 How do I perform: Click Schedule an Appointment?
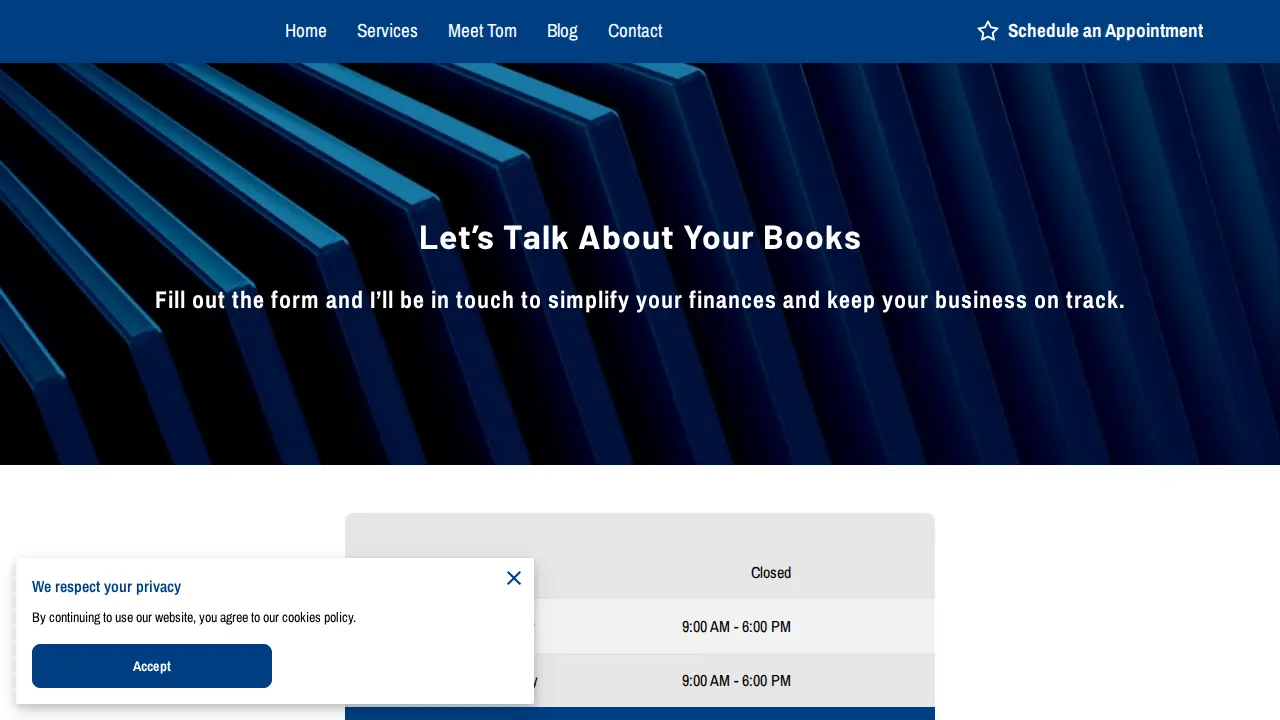click(x=1105, y=31)
